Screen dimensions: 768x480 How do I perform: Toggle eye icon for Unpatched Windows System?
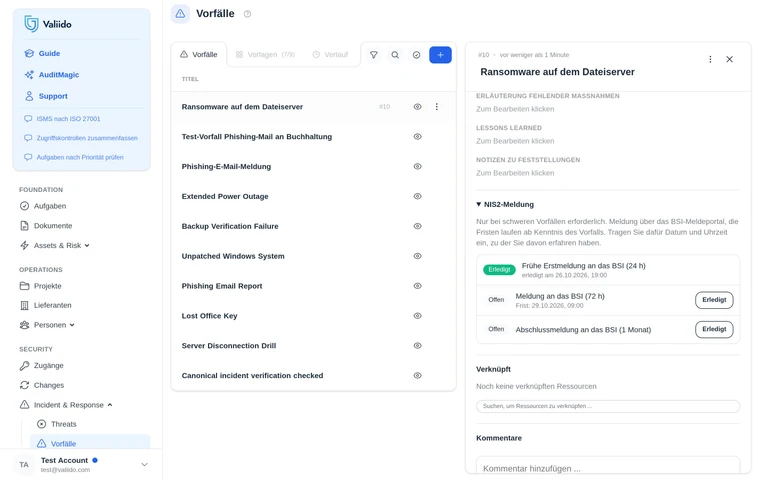pyautogui.click(x=417, y=256)
